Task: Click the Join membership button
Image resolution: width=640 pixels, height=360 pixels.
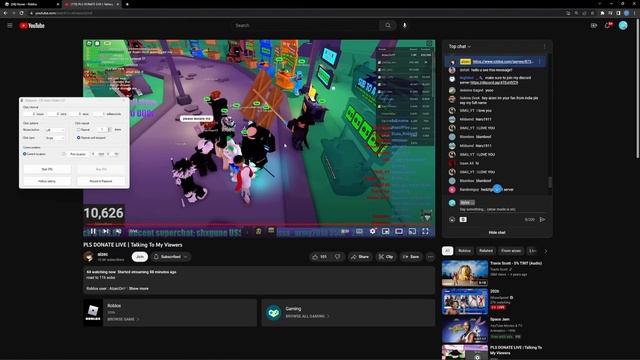Action: pos(140,257)
